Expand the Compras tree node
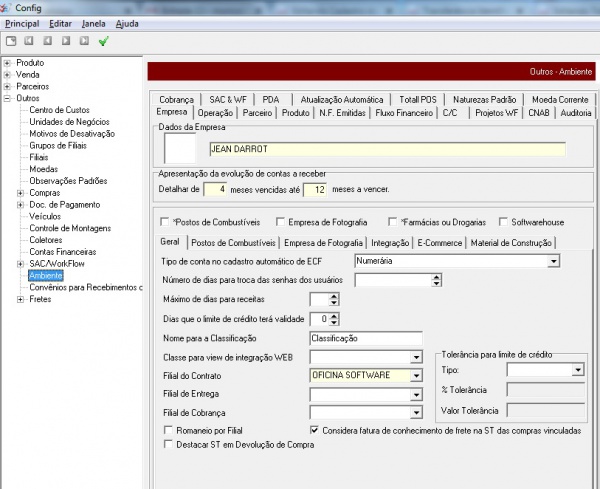The image size is (600, 489). coord(20,192)
